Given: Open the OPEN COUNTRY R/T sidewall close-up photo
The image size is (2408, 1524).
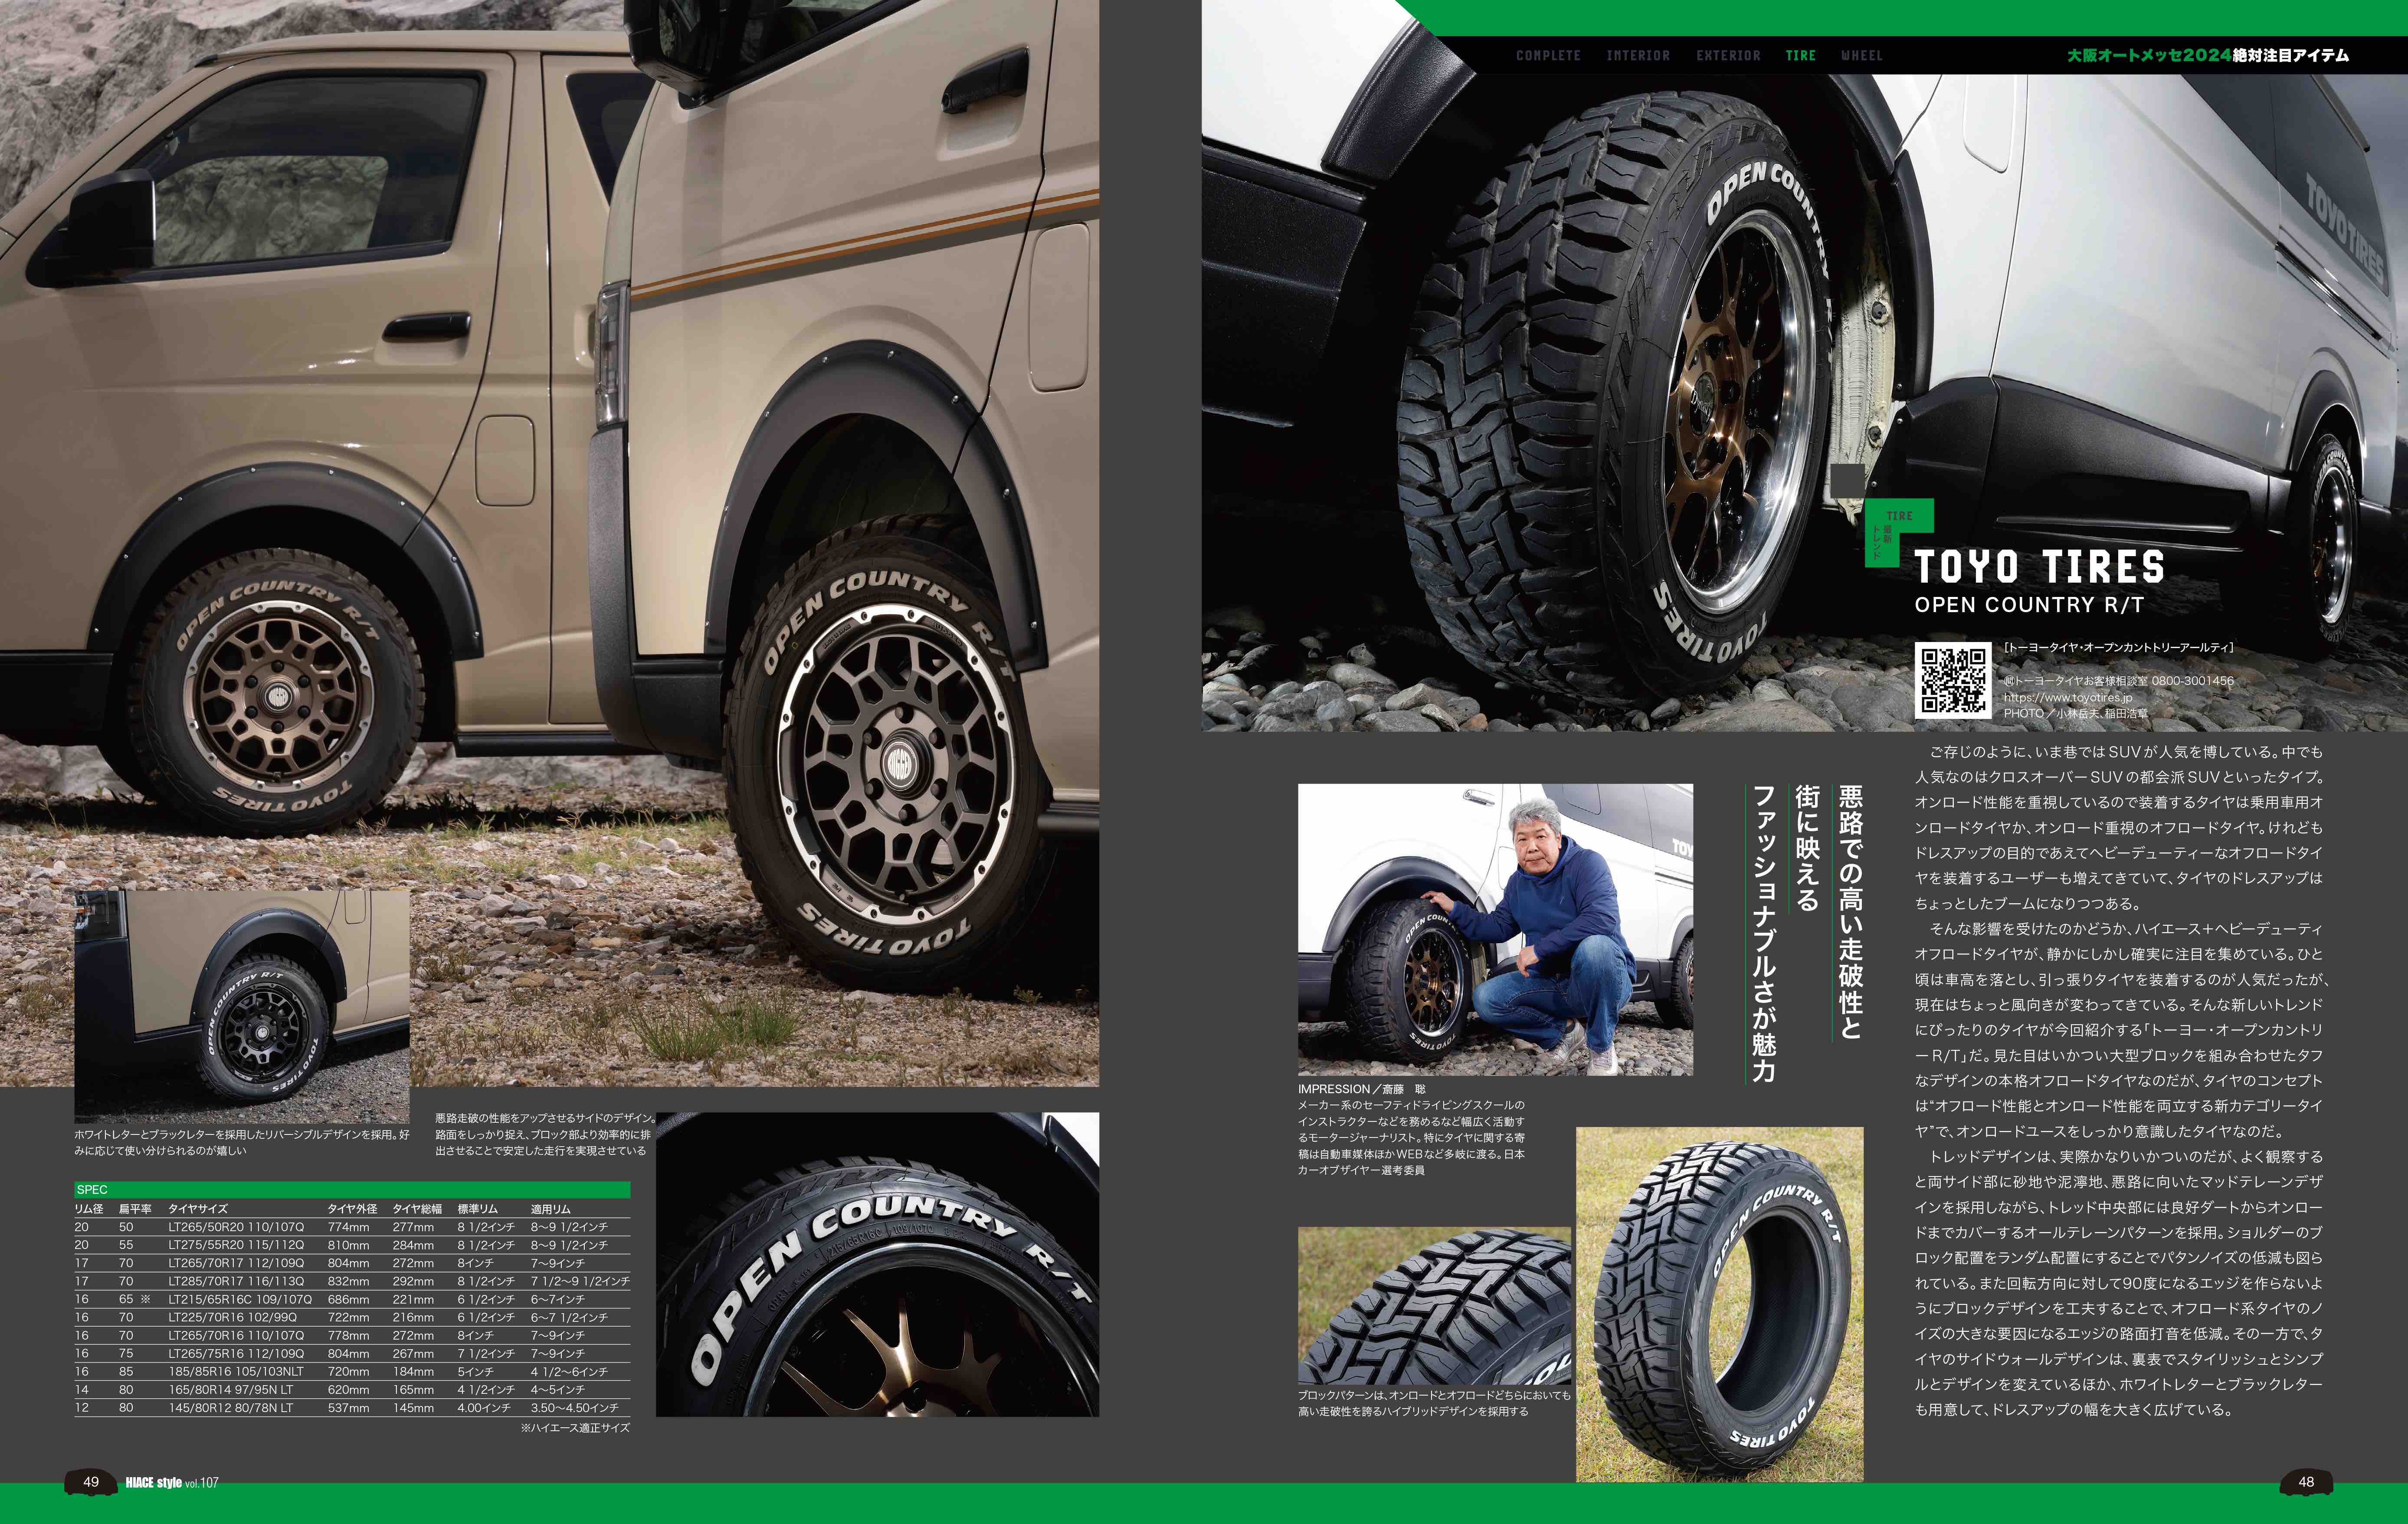Looking at the screenshot, I should click(x=877, y=1264).
